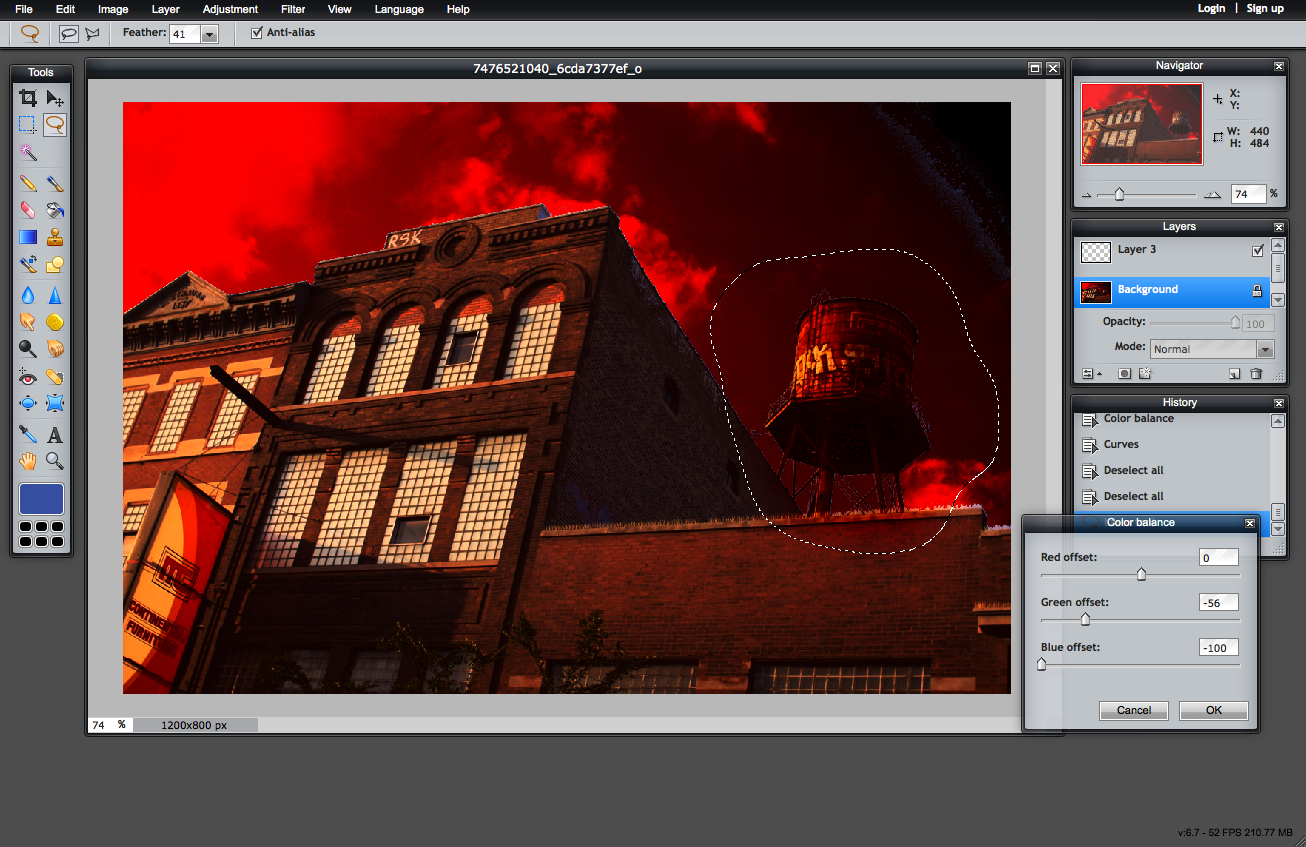Select the Spot Heal bandage tool
1306x847 pixels.
55,377
